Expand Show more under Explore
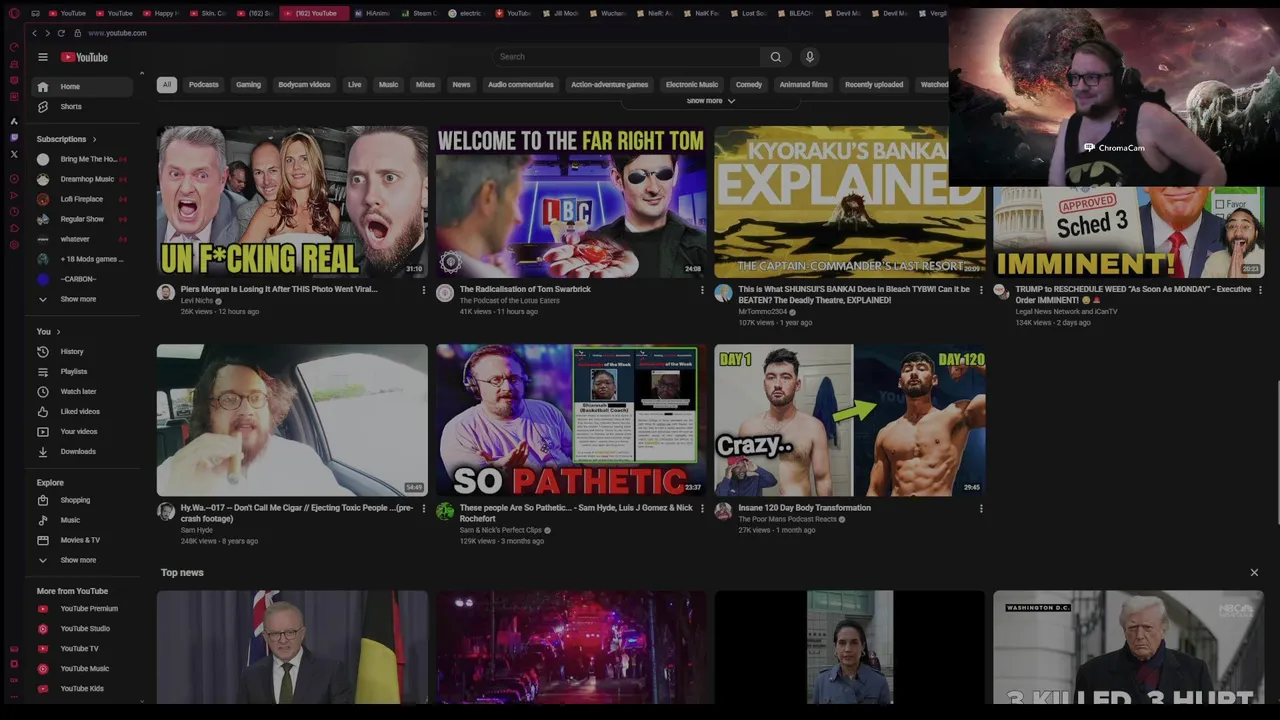The height and width of the screenshot is (720, 1280). [x=82, y=560]
